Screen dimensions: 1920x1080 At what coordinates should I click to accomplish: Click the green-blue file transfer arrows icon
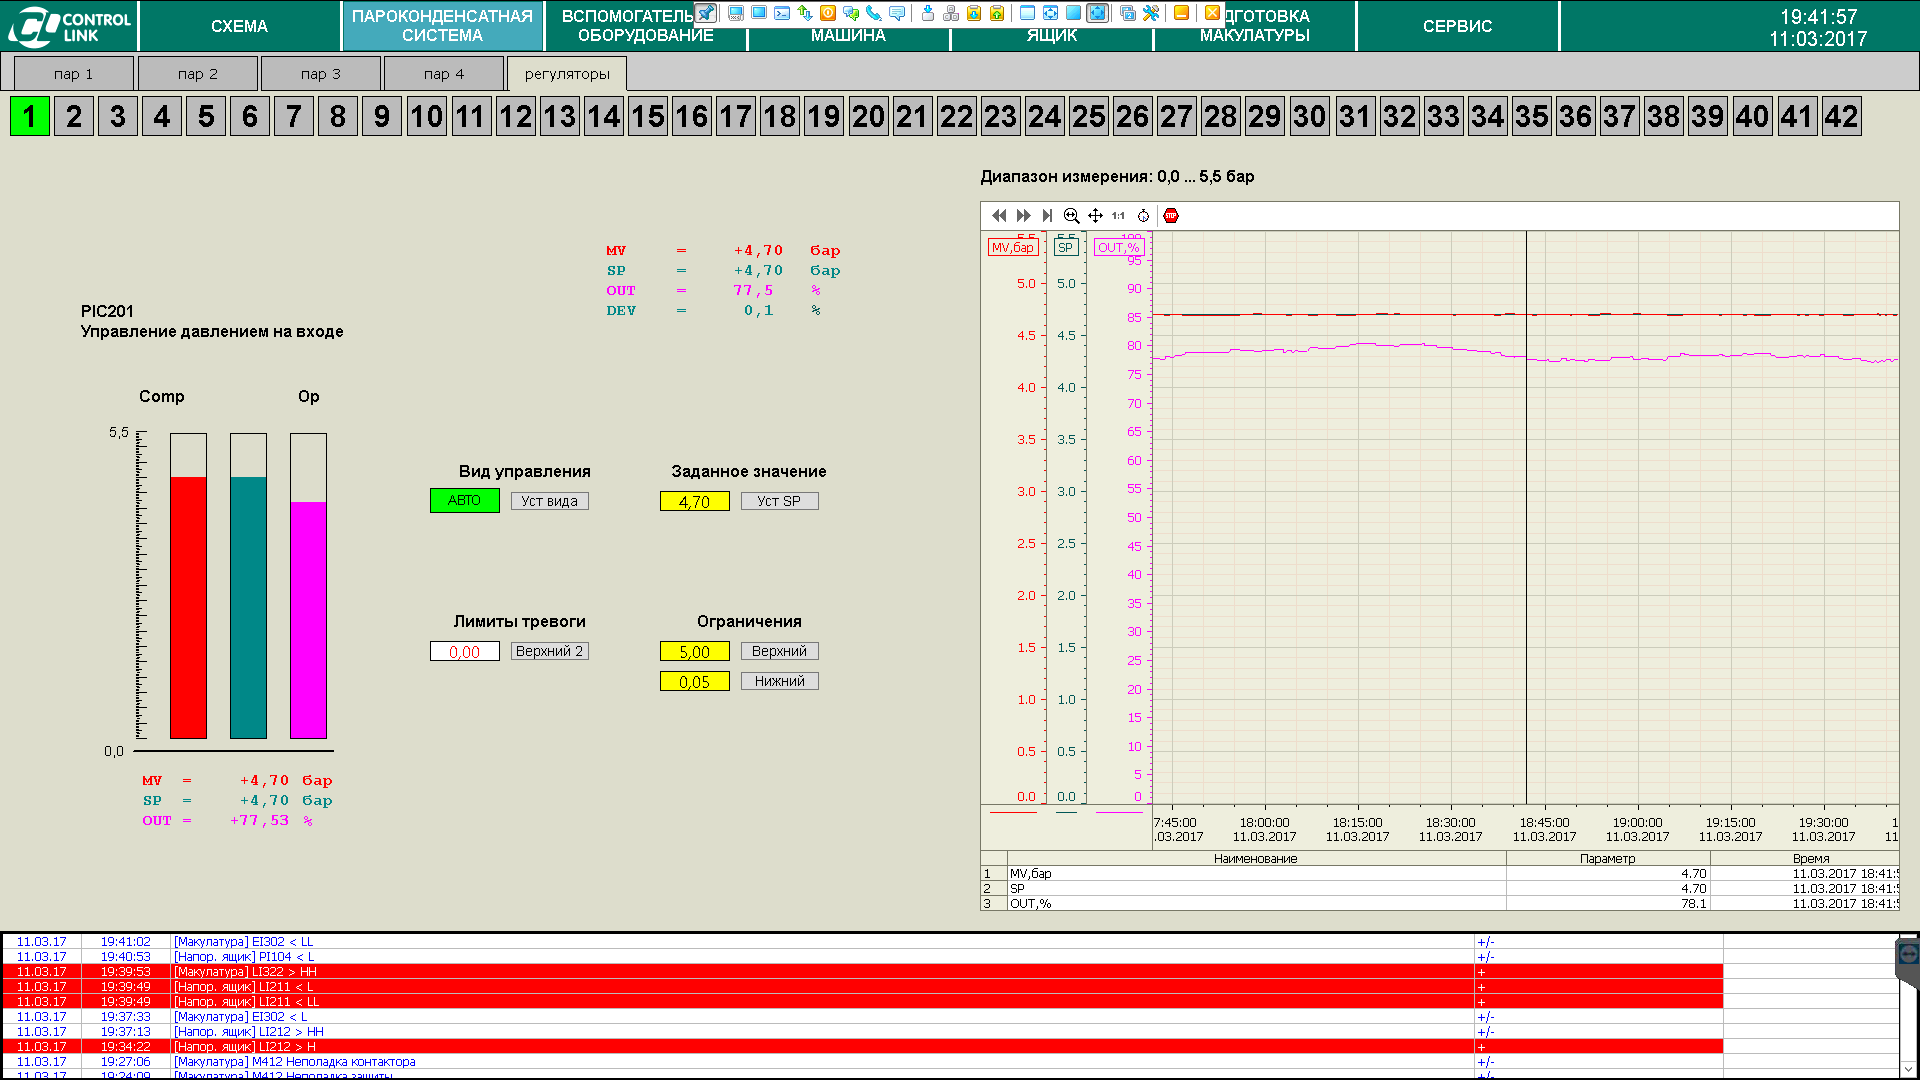click(x=805, y=13)
